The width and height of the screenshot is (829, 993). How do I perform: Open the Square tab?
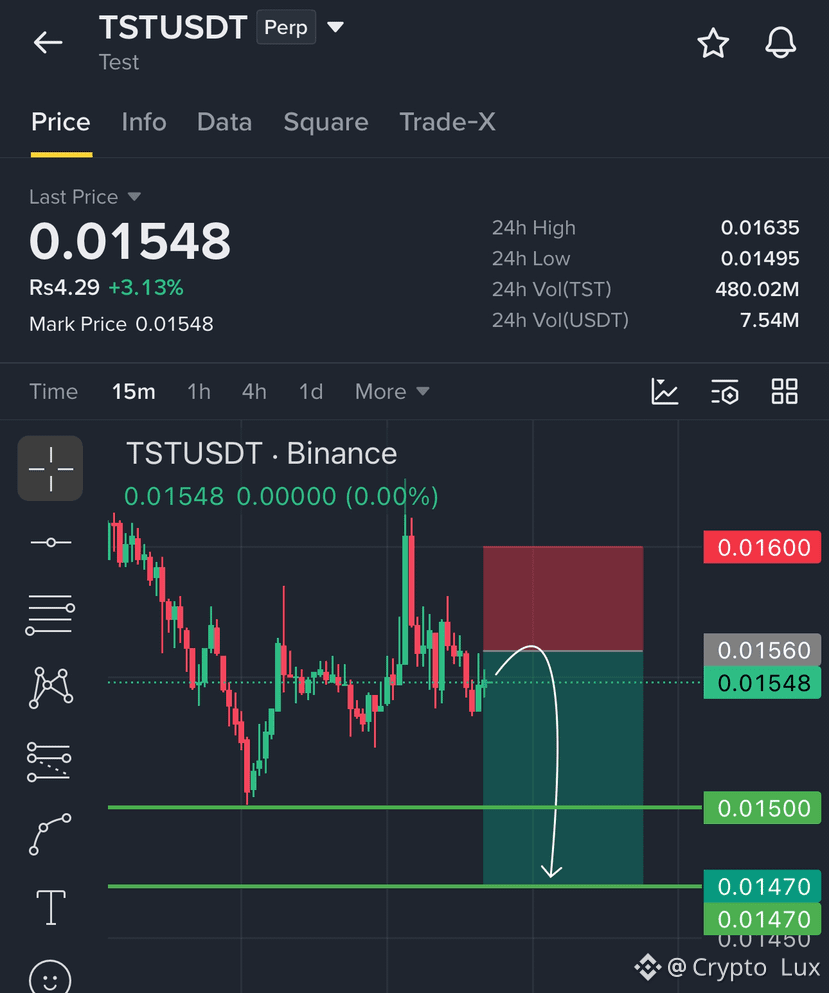(x=326, y=122)
